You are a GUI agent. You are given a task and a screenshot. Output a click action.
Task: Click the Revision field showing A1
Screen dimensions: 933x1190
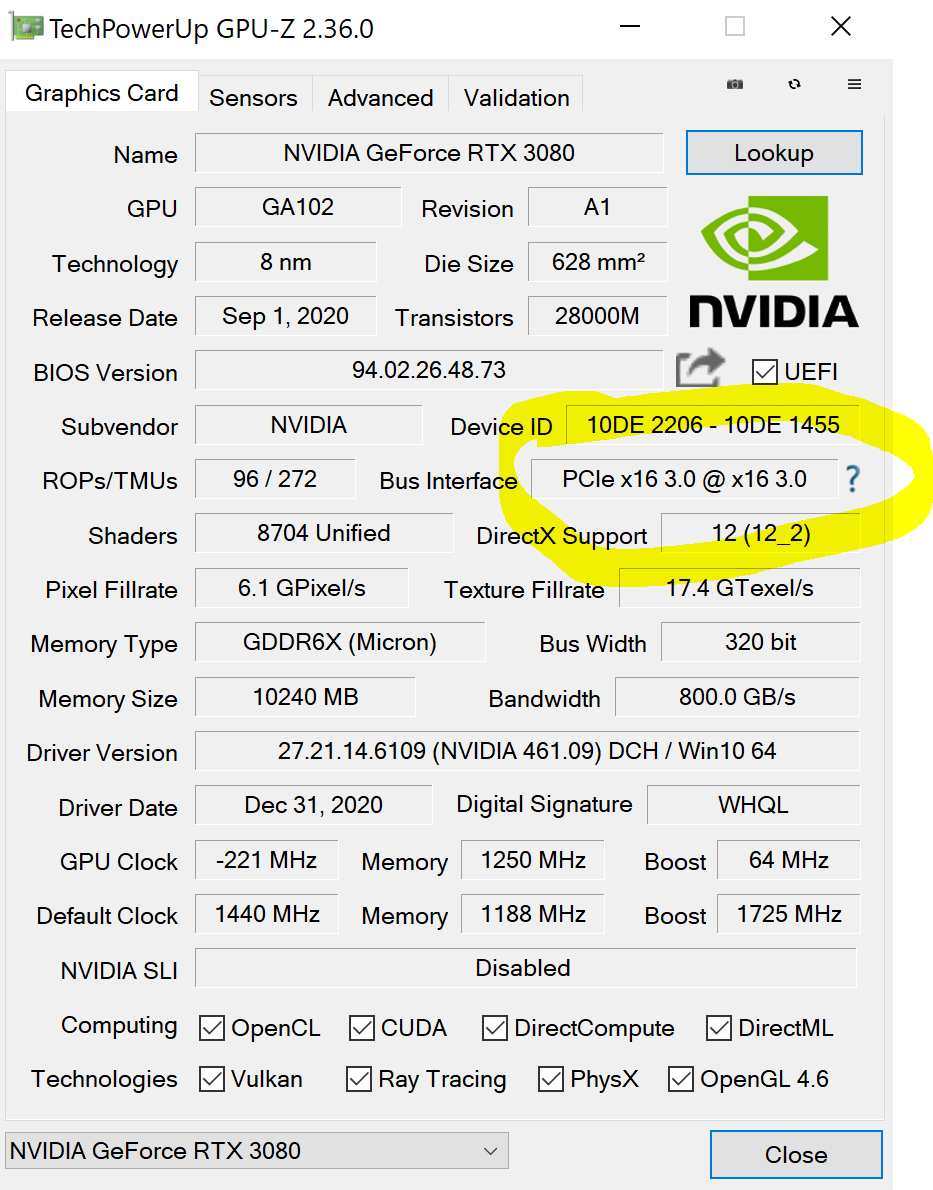[x=597, y=207]
